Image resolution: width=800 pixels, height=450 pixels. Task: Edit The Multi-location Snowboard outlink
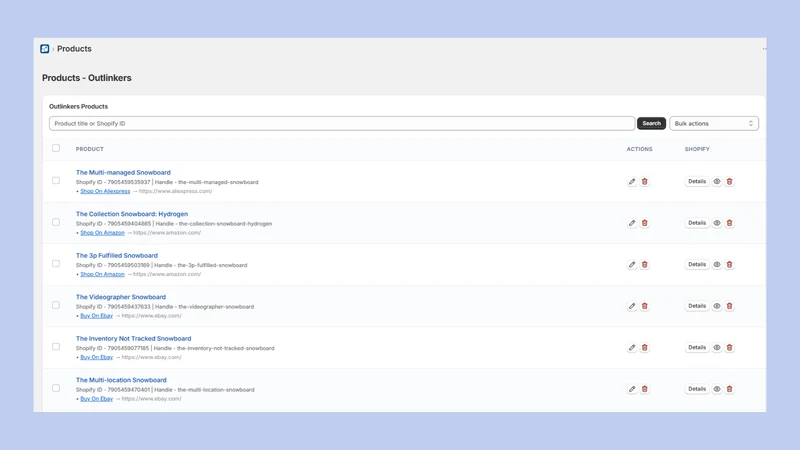click(632, 389)
